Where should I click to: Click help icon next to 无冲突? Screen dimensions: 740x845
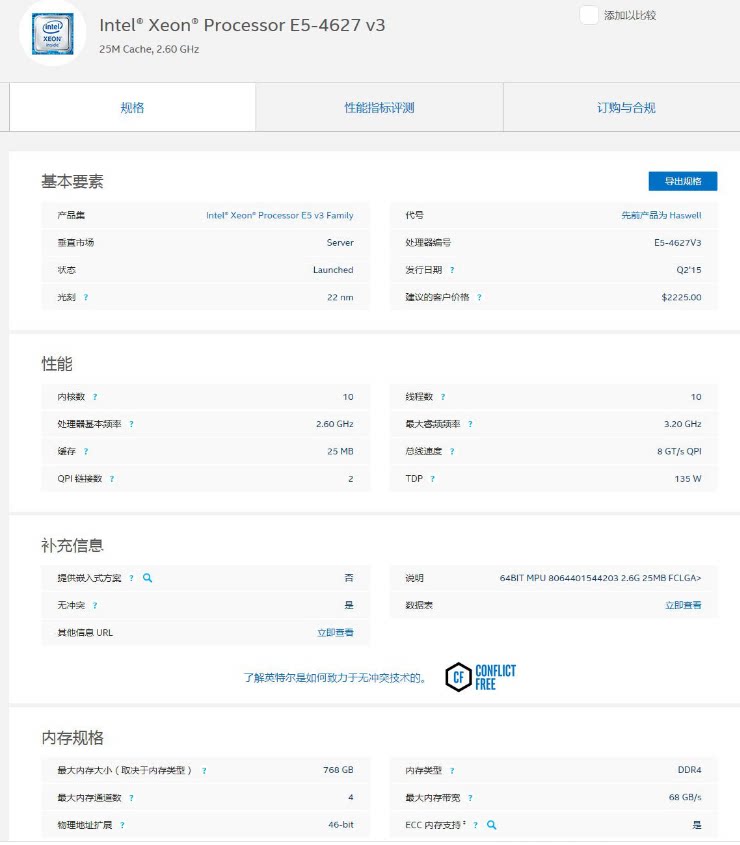click(x=95, y=605)
